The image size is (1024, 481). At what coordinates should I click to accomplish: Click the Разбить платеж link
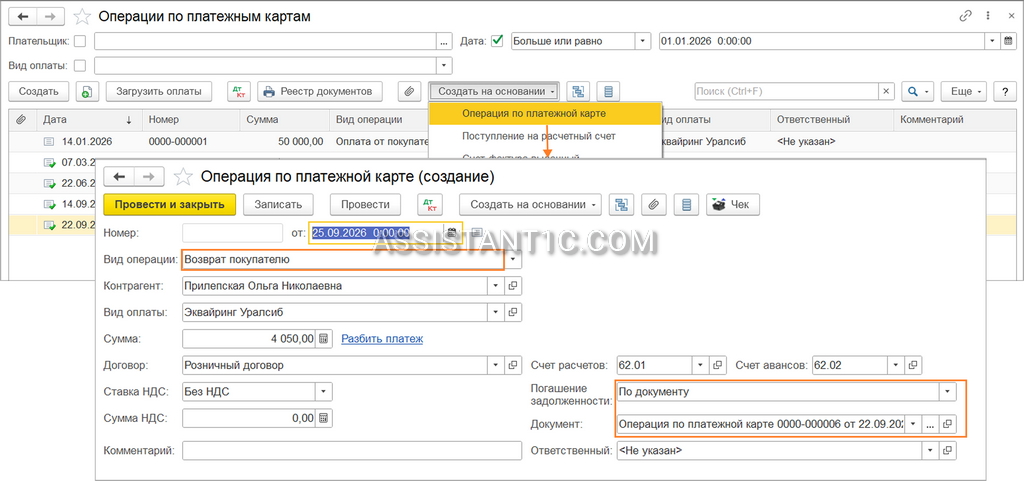[x=382, y=339]
